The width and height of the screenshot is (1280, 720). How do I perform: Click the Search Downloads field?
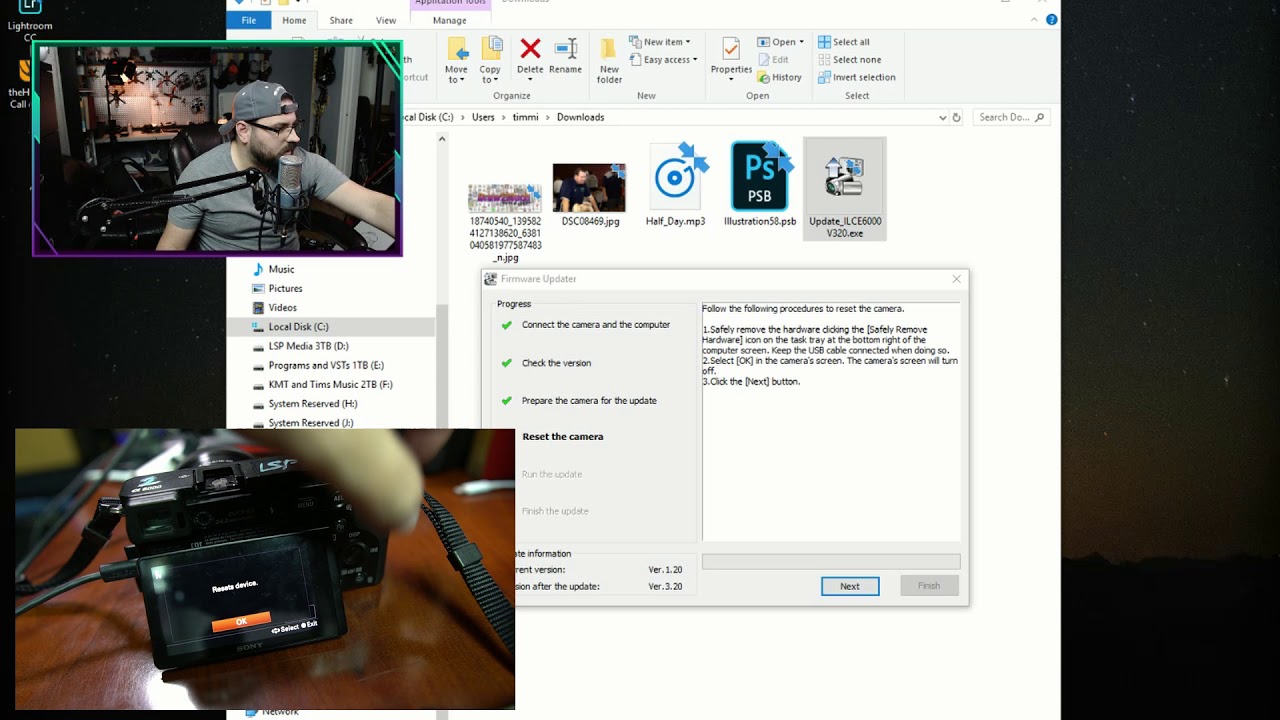[1011, 117]
